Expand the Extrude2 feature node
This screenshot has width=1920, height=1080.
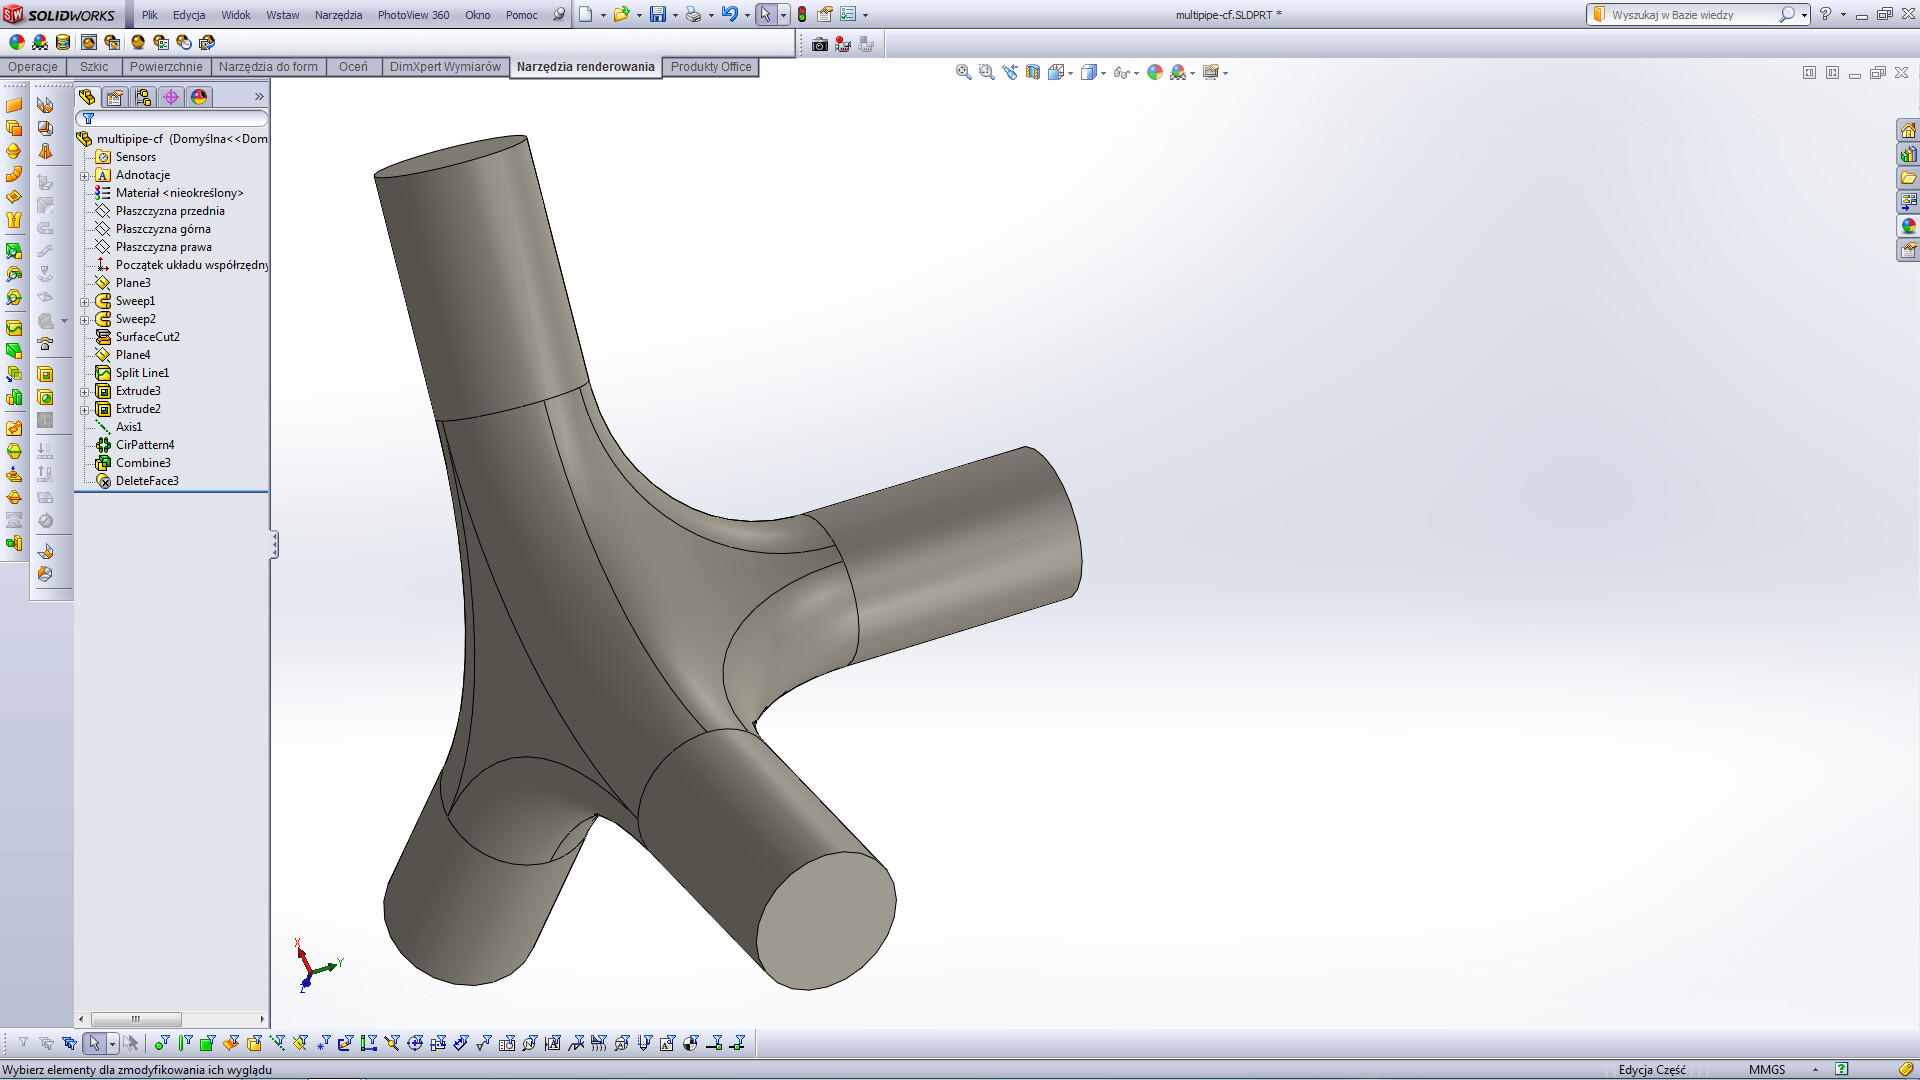click(85, 410)
